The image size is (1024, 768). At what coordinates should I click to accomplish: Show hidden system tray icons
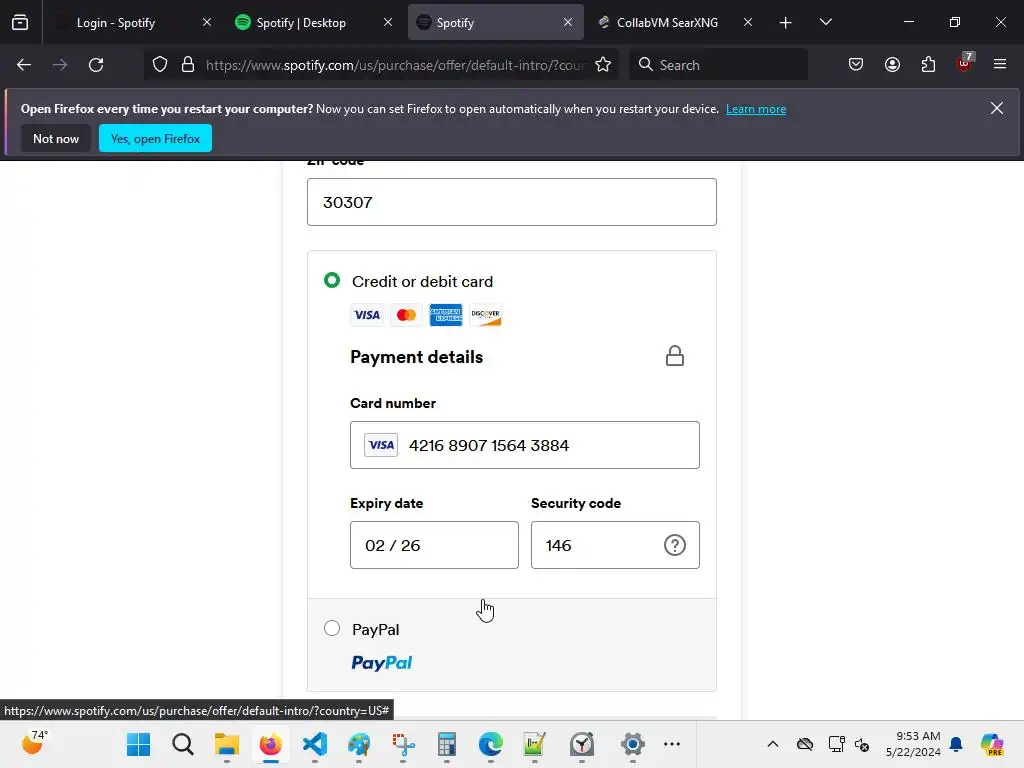point(773,744)
